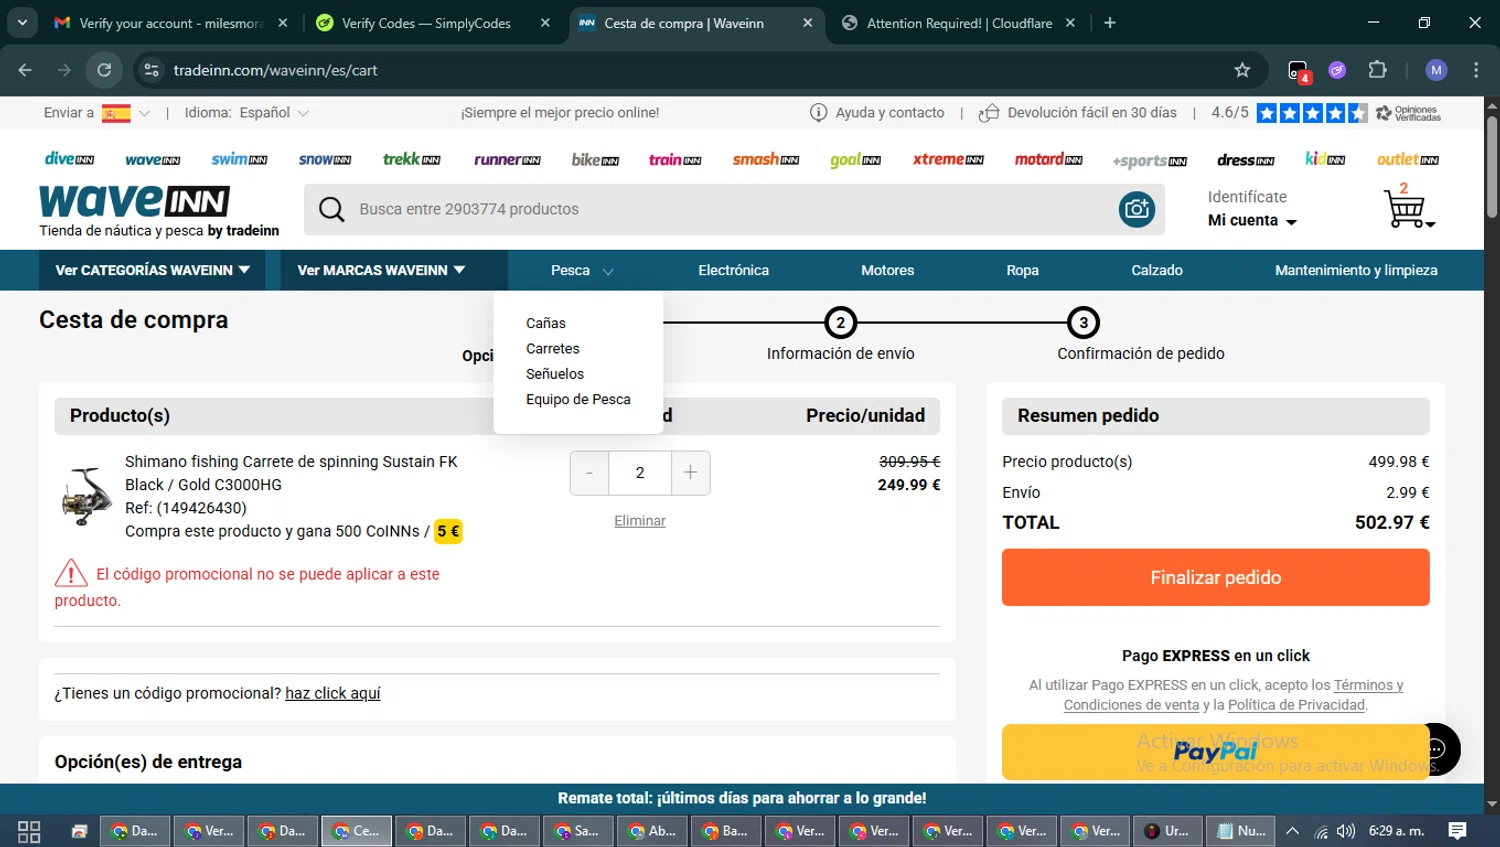The height and width of the screenshot is (847, 1500).
Task: Open the dressinn store logo
Action: (1245, 159)
